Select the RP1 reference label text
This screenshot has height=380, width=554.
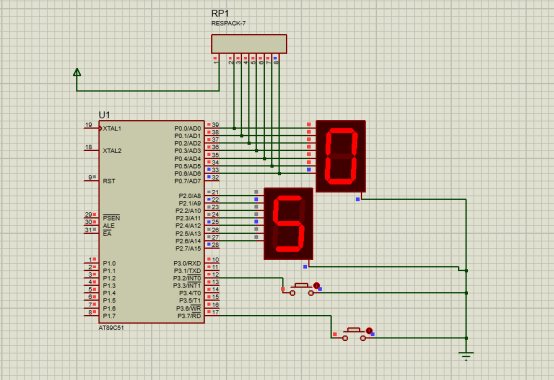(220, 13)
